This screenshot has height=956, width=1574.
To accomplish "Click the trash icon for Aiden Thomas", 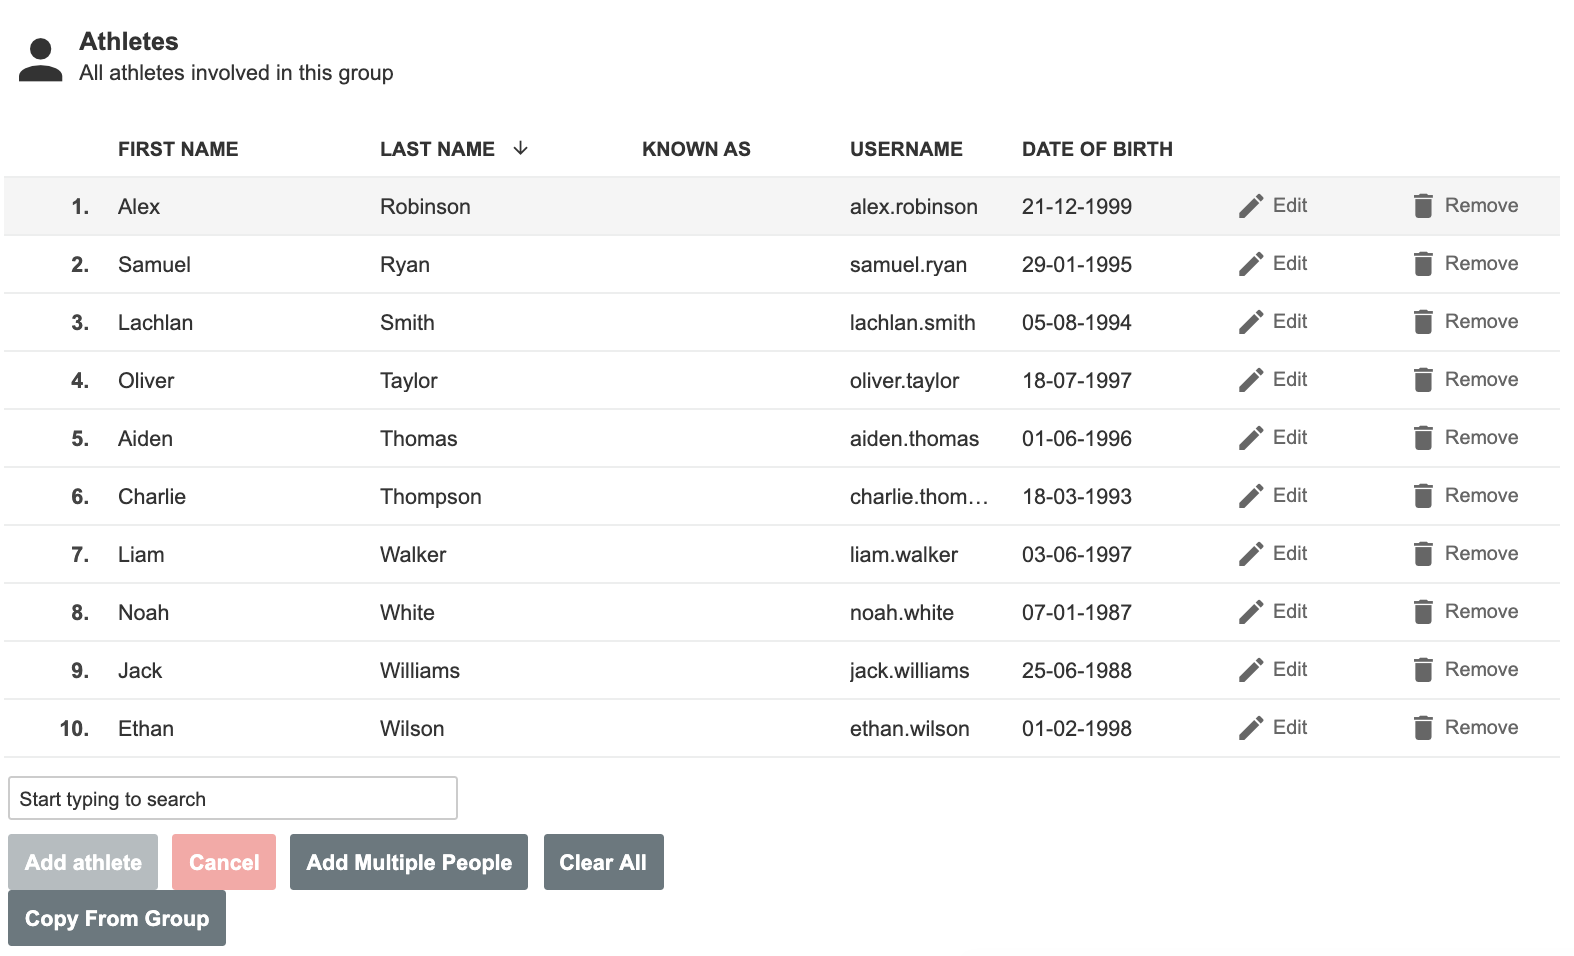I will click(1423, 438).
